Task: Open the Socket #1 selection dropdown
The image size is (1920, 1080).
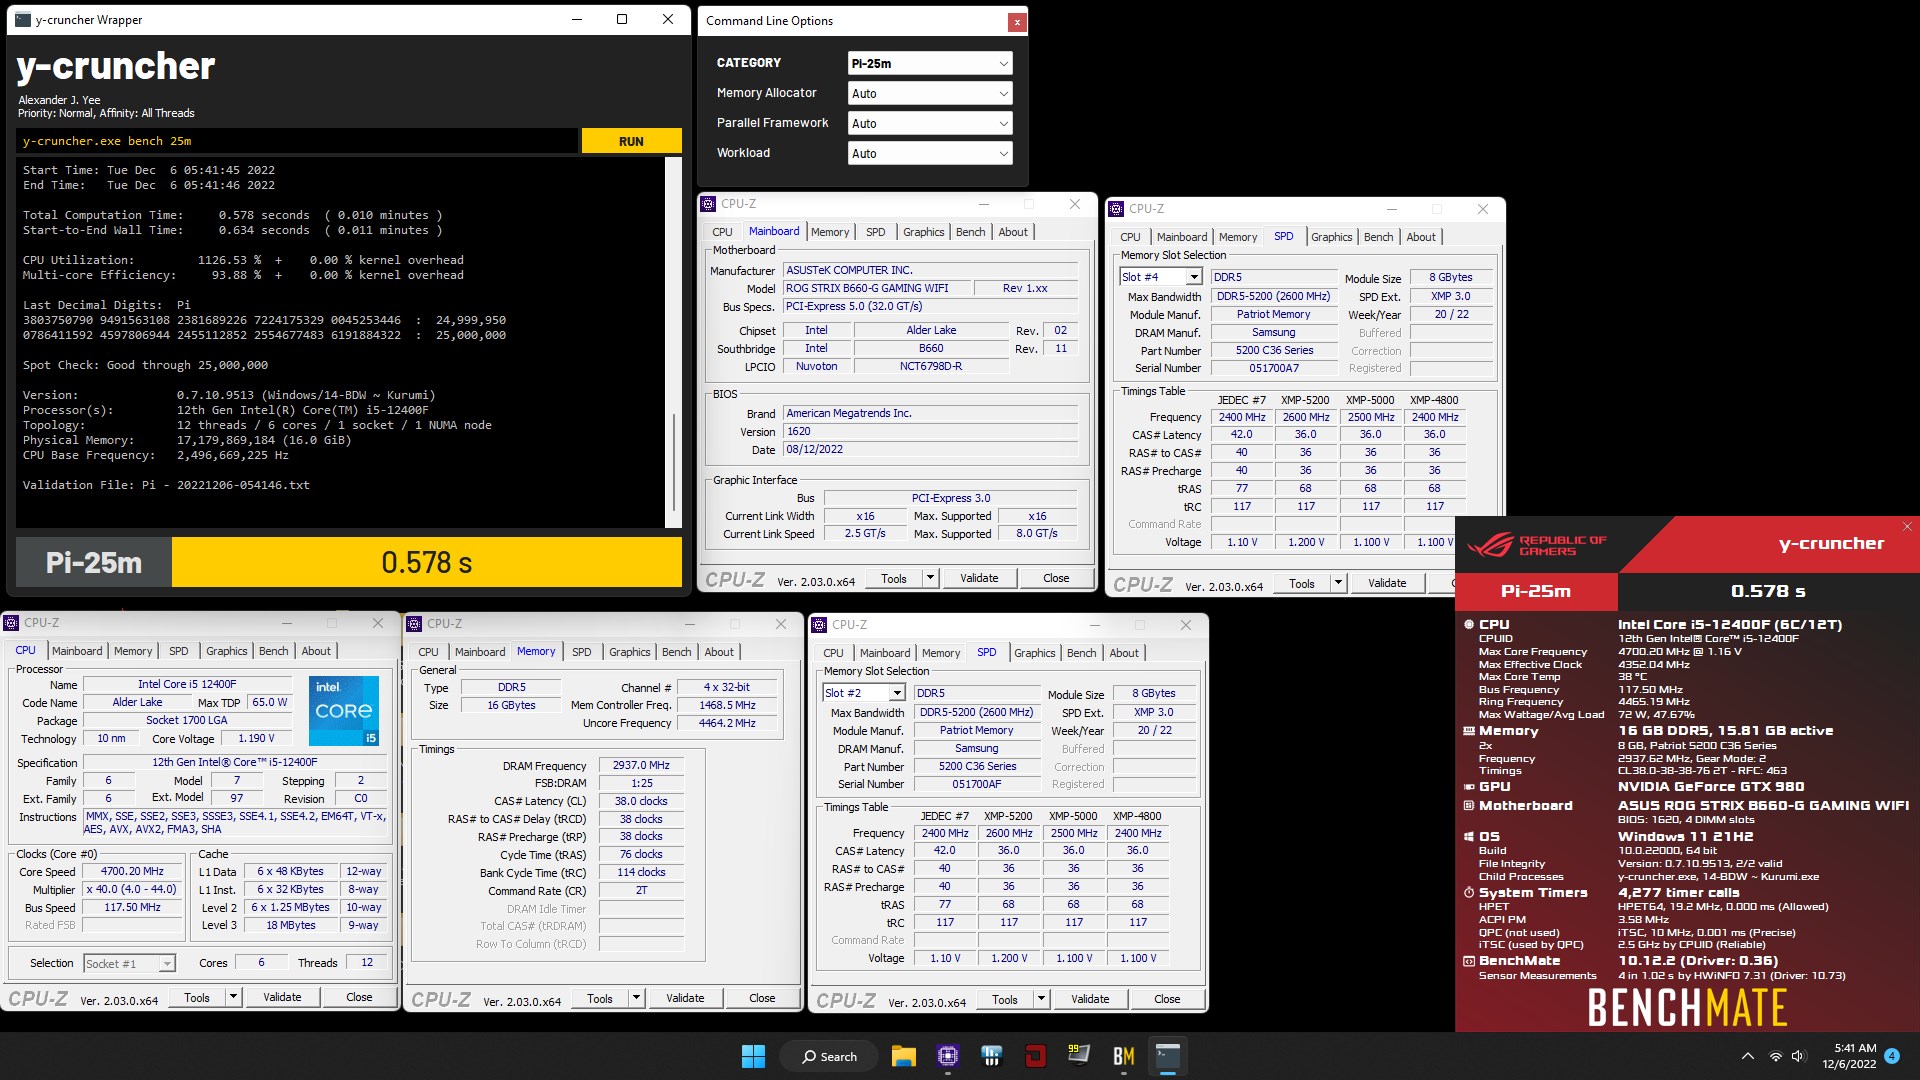Action: tap(129, 964)
